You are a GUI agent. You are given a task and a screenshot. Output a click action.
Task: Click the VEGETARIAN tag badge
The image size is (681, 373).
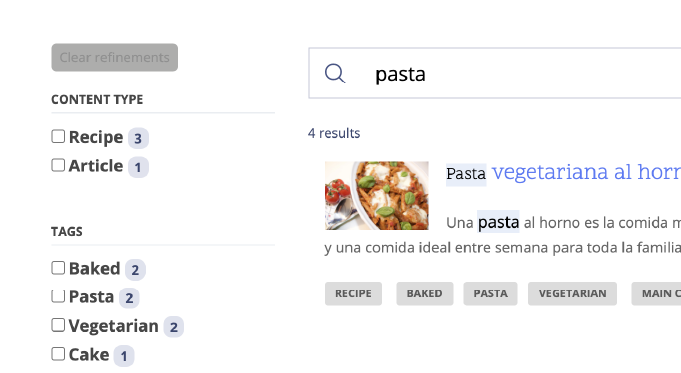[x=572, y=294]
